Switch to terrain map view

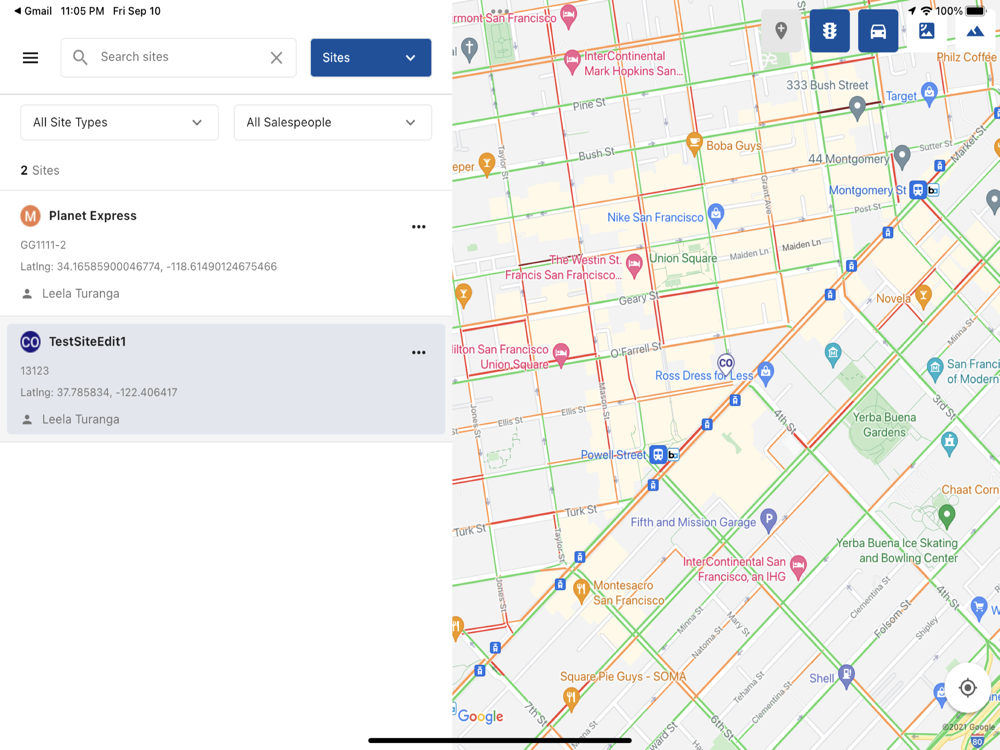coord(974,31)
